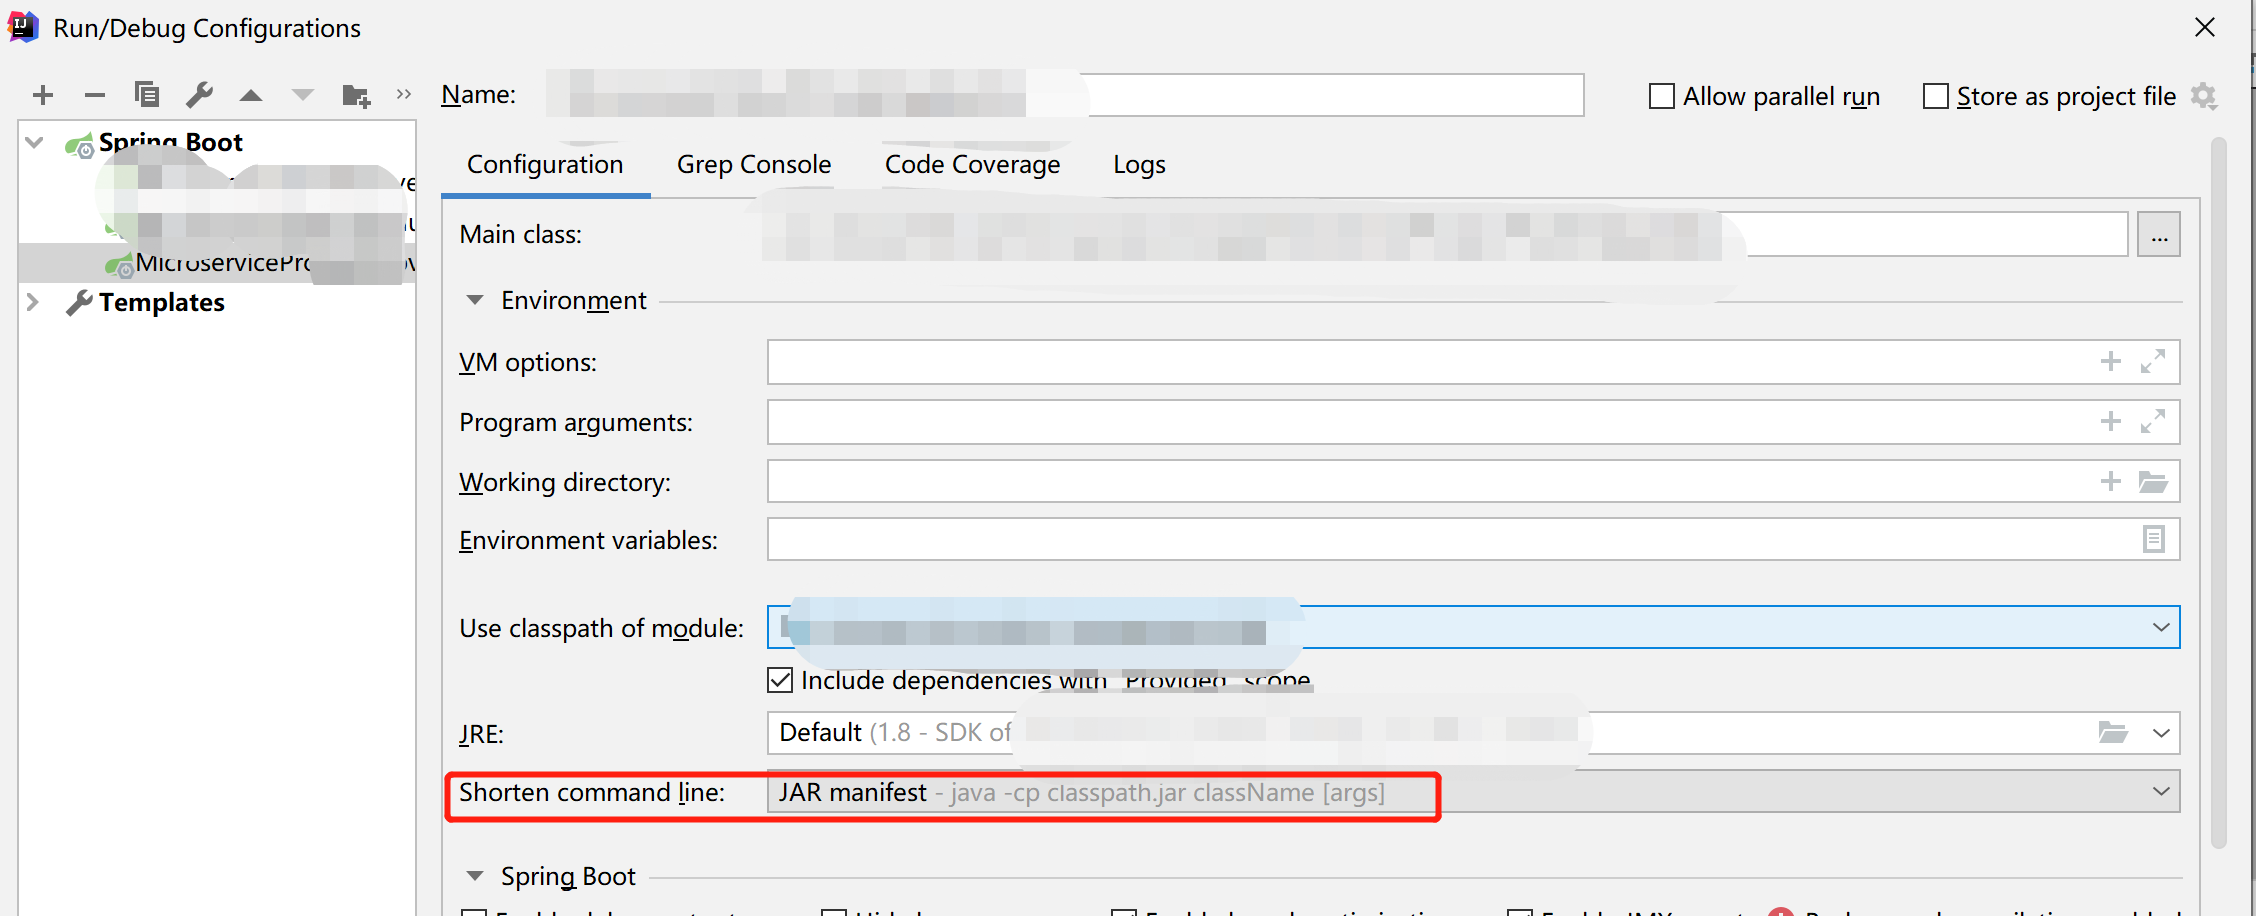Collapse the Spring Boot tree node
This screenshot has height=916, width=2256.
tap(35, 142)
